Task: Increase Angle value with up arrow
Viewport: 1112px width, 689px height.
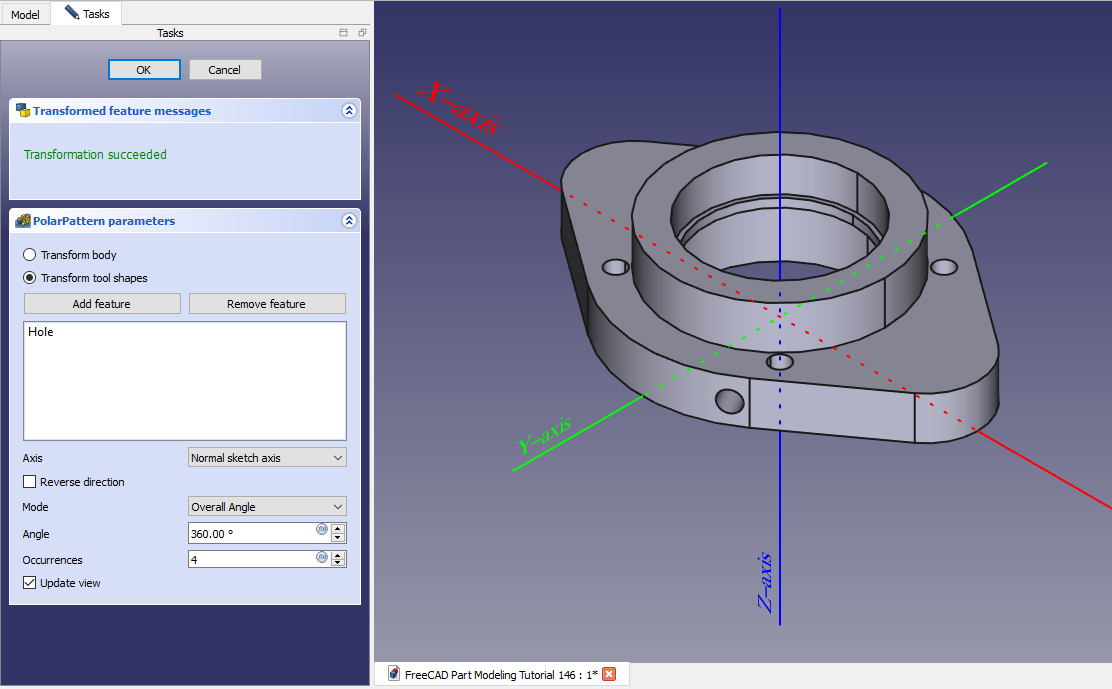Action: [x=338, y=529]
